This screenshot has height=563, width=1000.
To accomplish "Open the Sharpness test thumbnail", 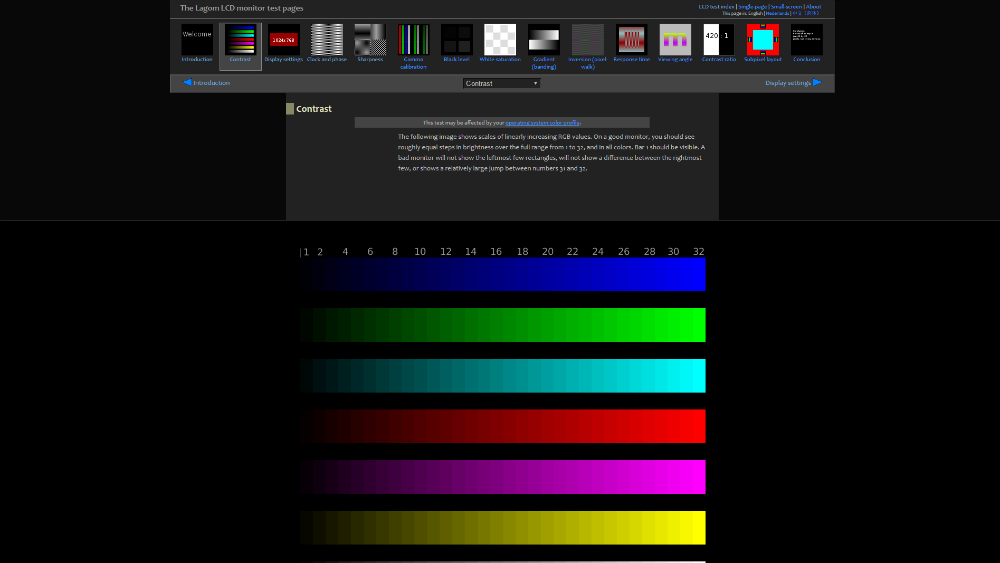I will click(x=369, y=40).
